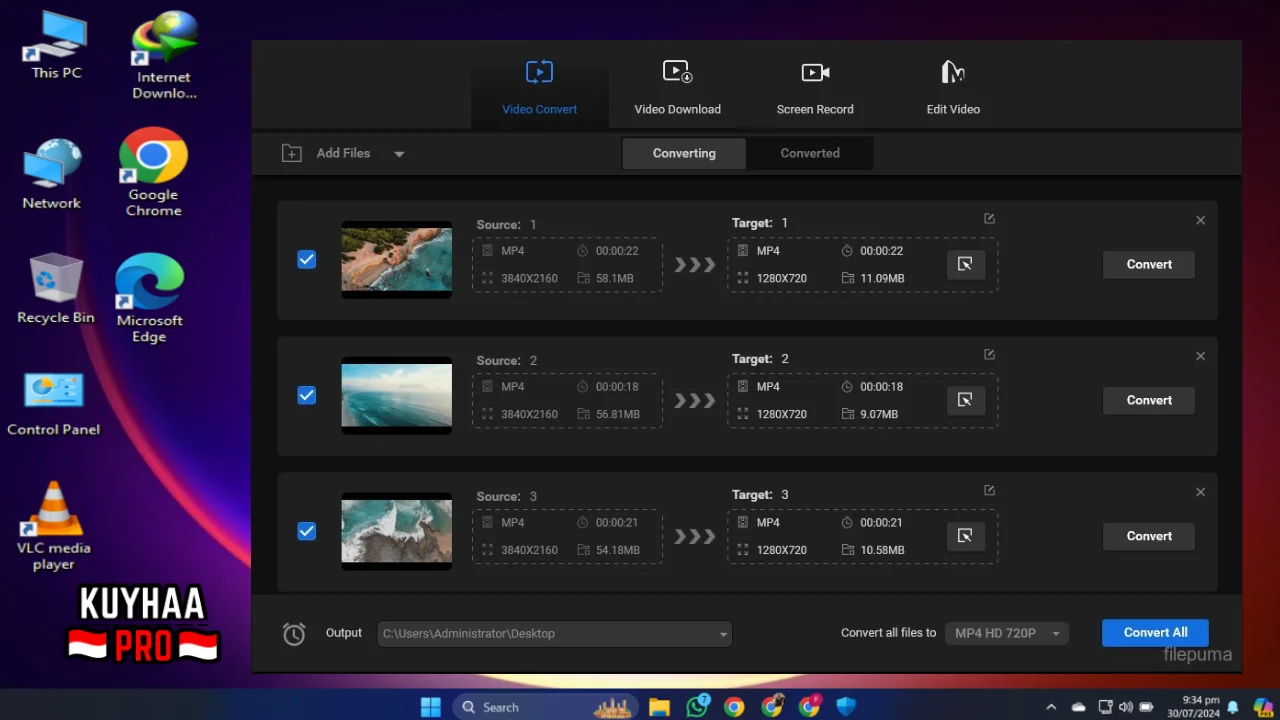The height and width of the screenshot is (720, 1280).
Task: Select the Microsoft Edge desktop icon
Action: point(149,298)
